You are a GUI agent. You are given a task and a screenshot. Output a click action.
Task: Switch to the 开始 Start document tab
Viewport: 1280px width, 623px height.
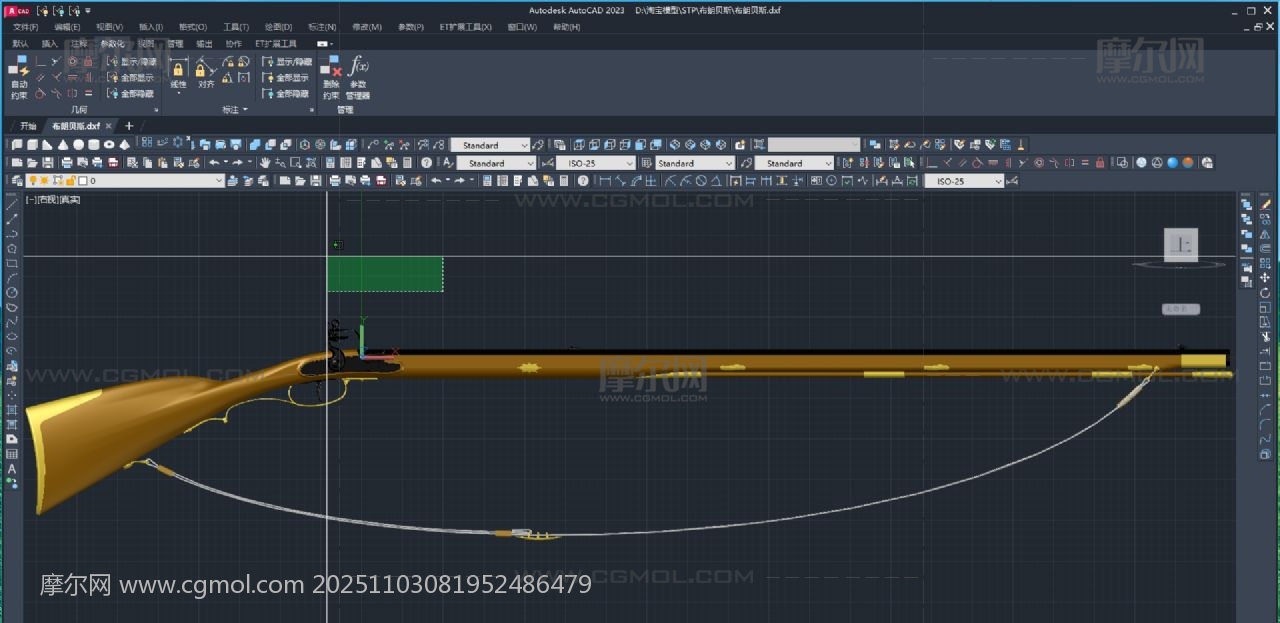[28, 126]
